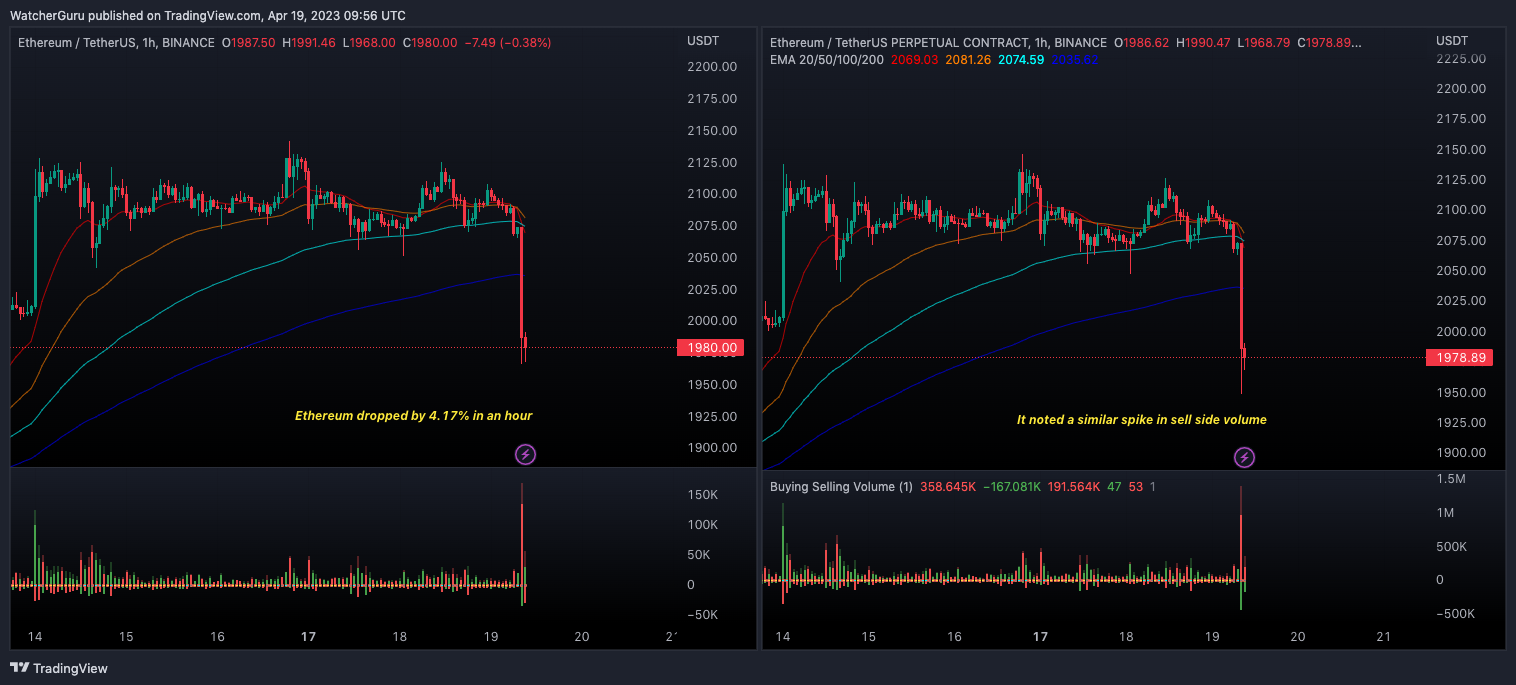Click the 'It noted a similar spike' annotation
This screenshot has height=685, width=1516.
click(x=1142, y=420)
